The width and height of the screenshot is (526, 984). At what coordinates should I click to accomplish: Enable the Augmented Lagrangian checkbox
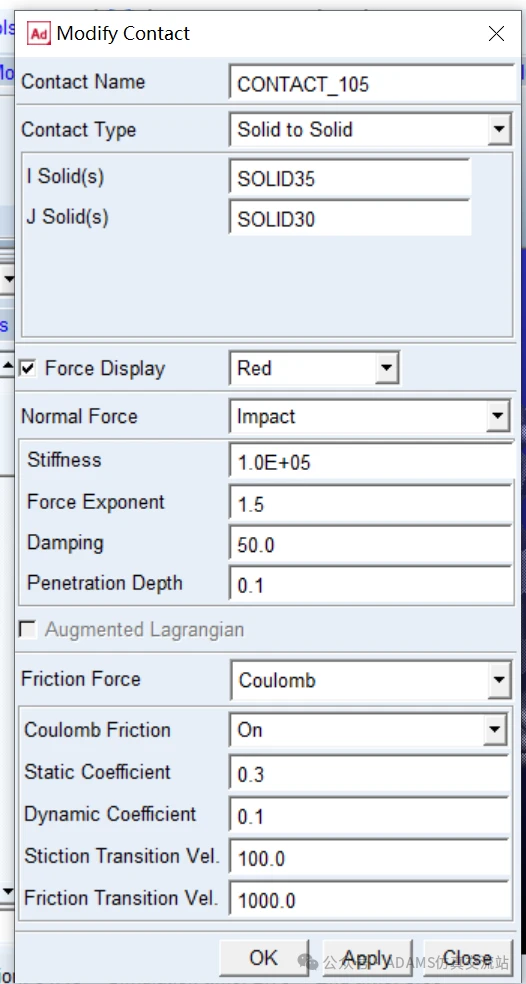[x=28, y=629]
